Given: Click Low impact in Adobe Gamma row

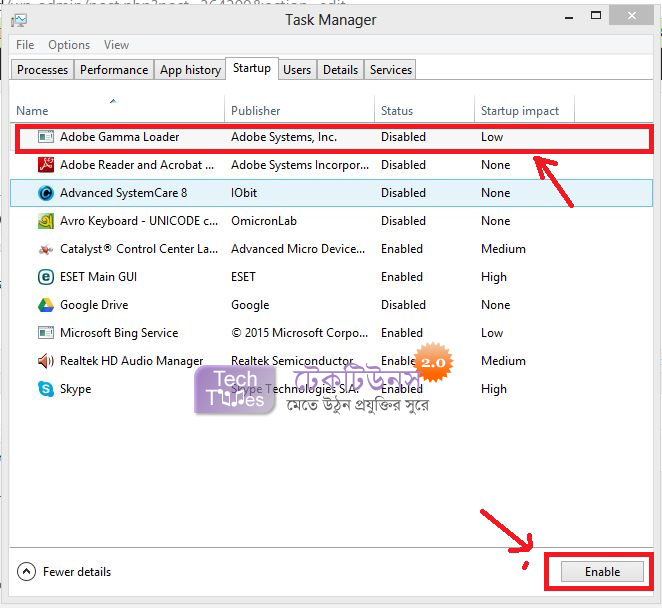Looking at the screenshot, I should pyautogui.click(x=492, y=137).
